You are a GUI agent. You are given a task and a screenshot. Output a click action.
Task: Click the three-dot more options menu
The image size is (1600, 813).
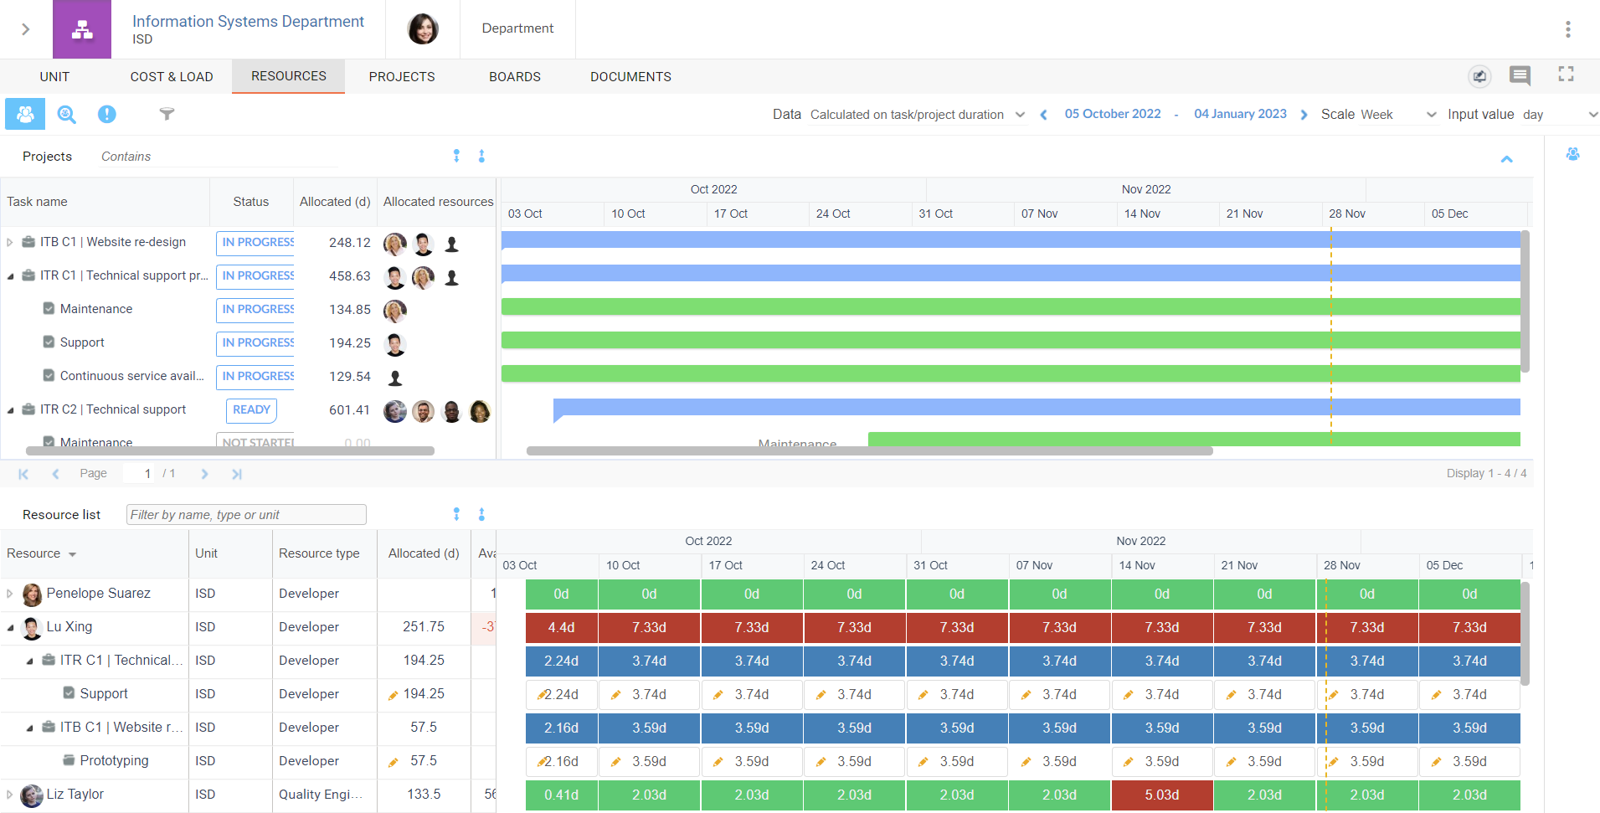[x=1567, y=29]
